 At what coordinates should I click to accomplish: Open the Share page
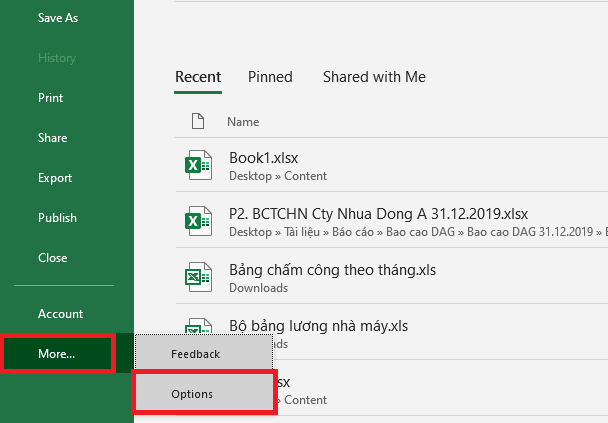tap(52, 138)
